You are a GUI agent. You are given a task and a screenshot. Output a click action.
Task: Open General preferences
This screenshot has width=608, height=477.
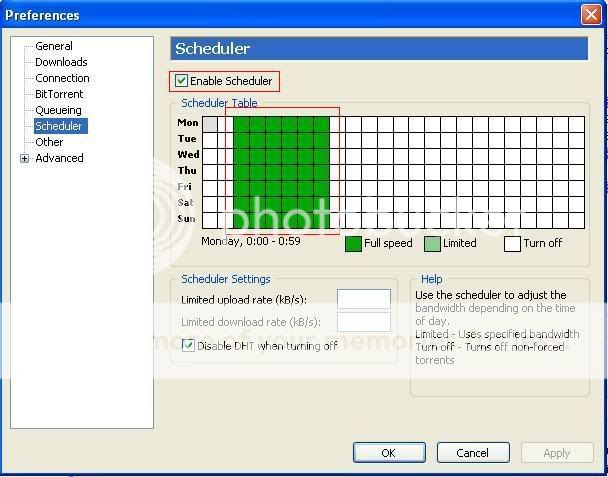pyautogui.click(x=54, y=46)
